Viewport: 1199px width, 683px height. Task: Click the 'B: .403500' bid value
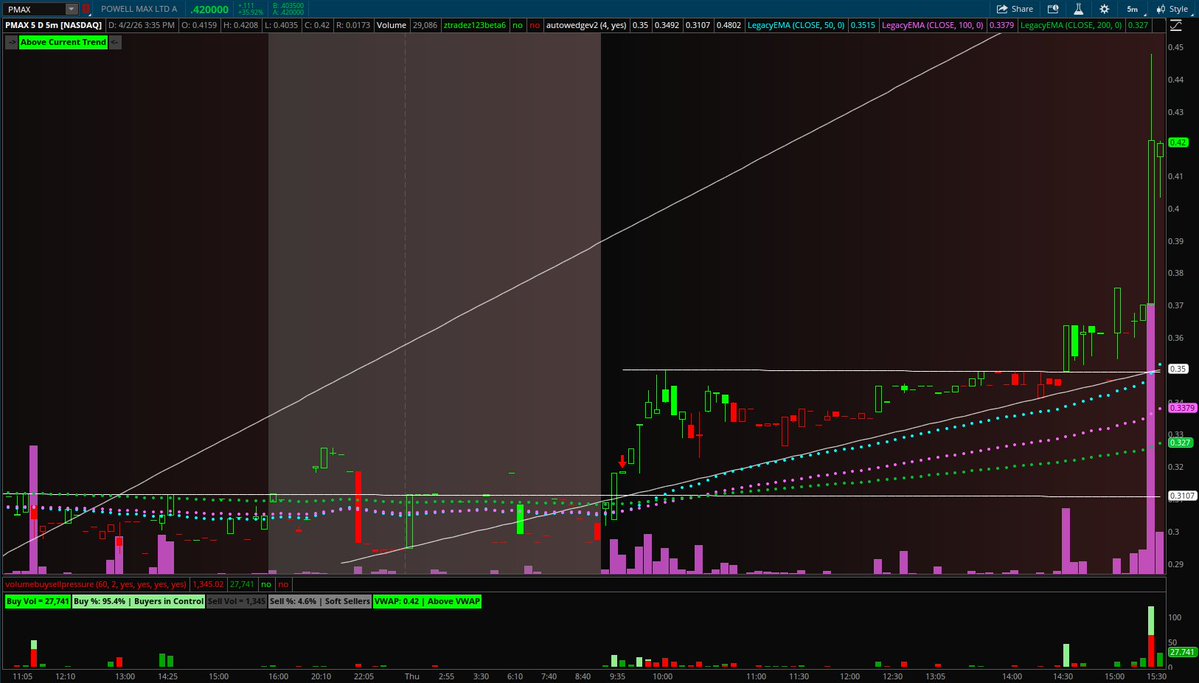288,5
